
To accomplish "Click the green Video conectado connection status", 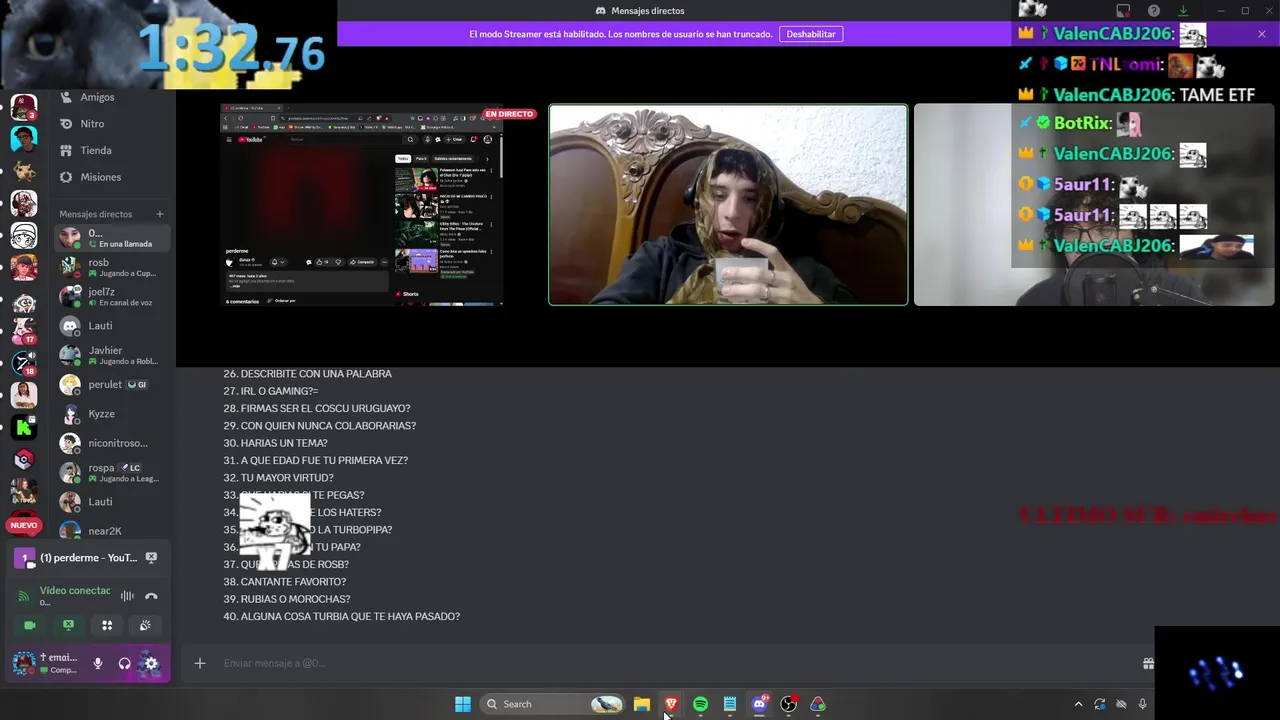I will [75, 591].
